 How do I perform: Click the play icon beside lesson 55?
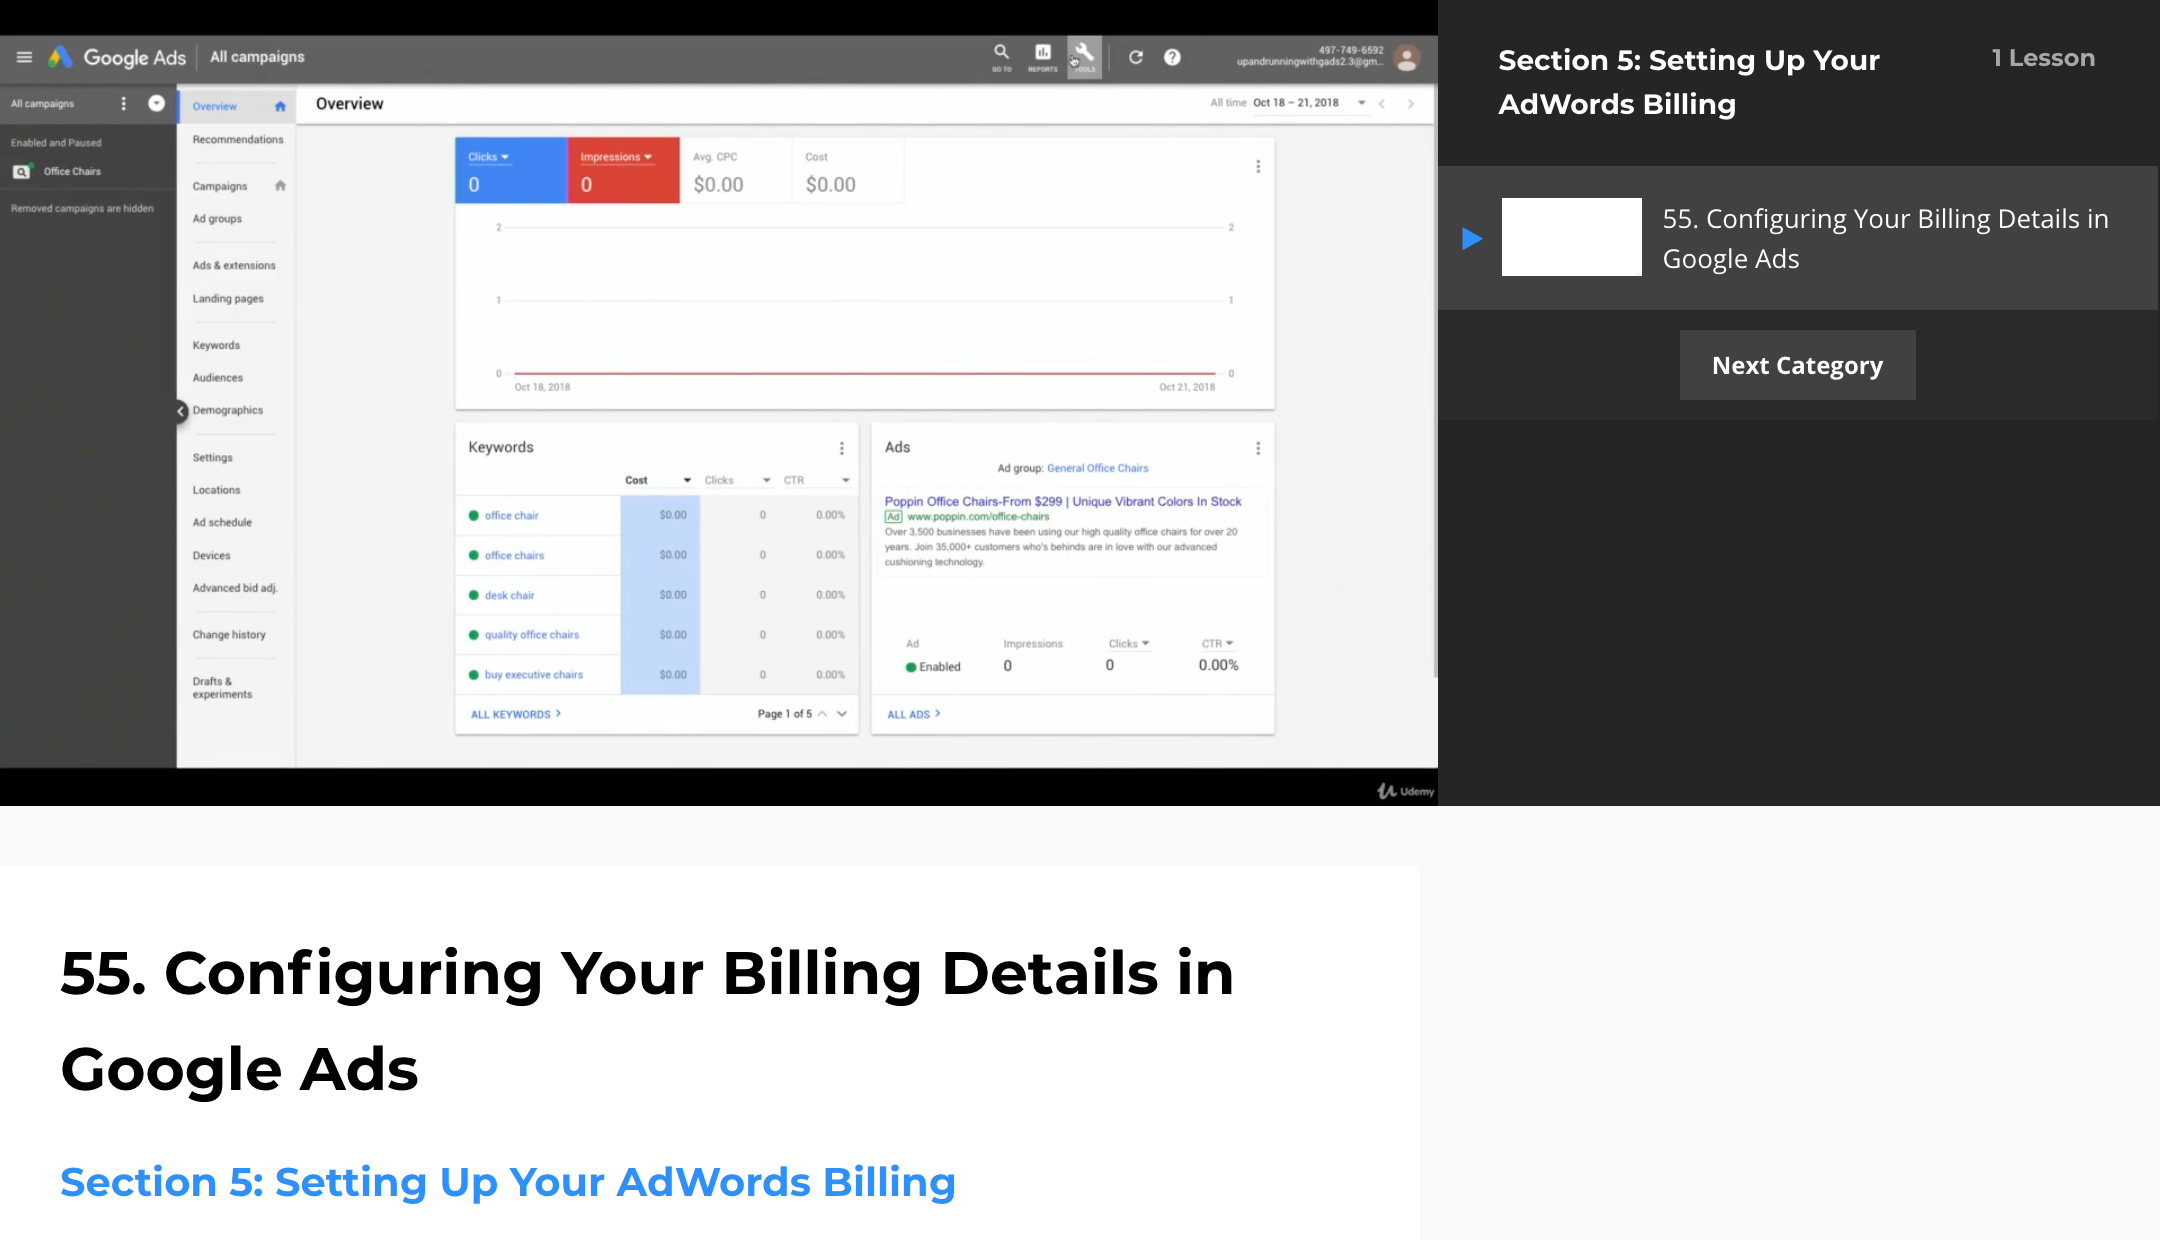[x=1471, y=238]
